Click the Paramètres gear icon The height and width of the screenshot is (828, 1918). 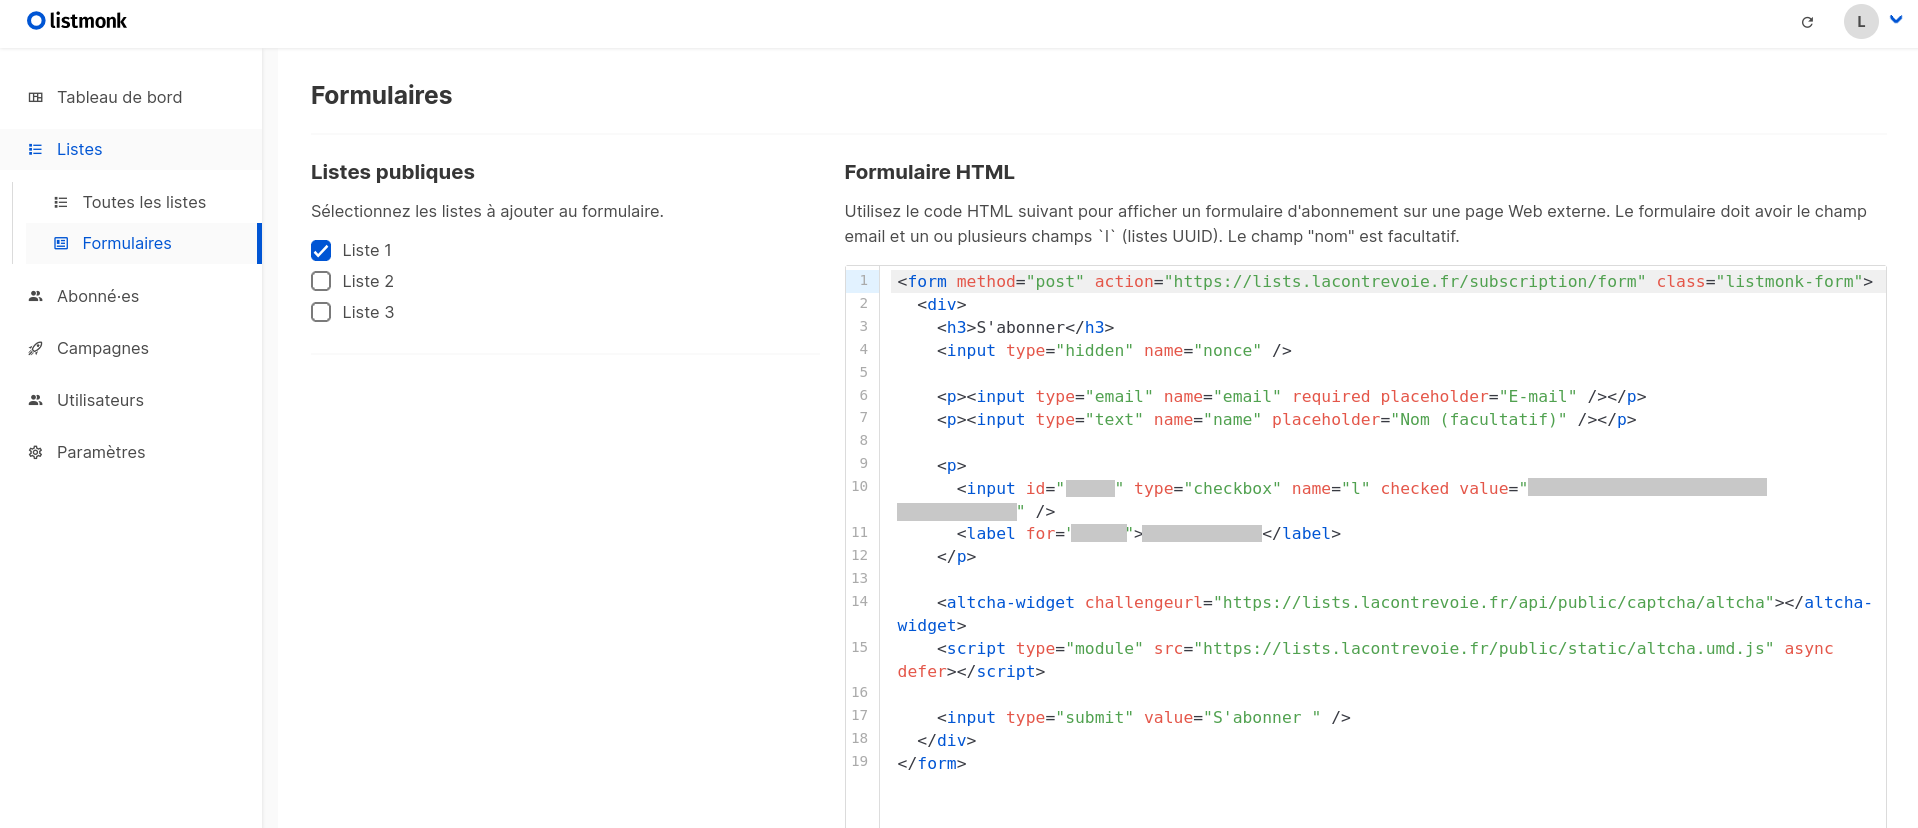point(36,452)
